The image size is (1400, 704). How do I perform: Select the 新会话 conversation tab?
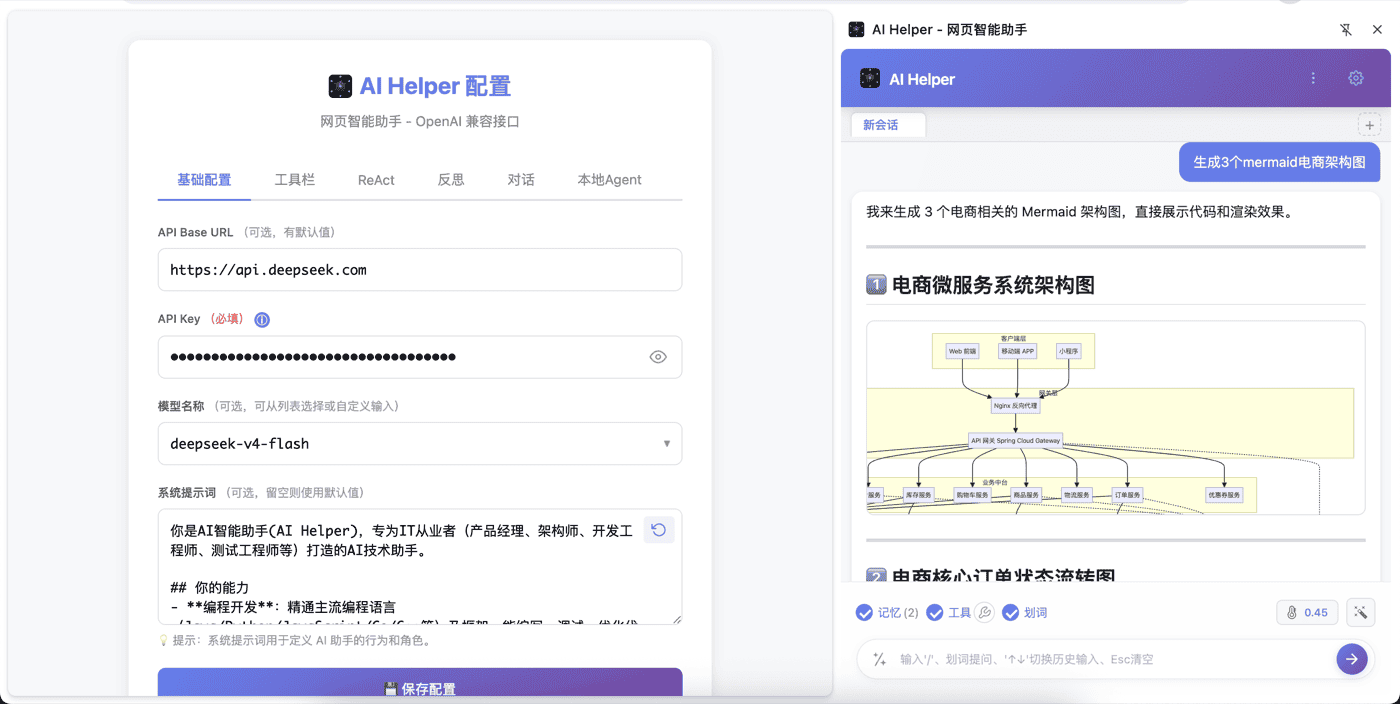tap(888, 125)
